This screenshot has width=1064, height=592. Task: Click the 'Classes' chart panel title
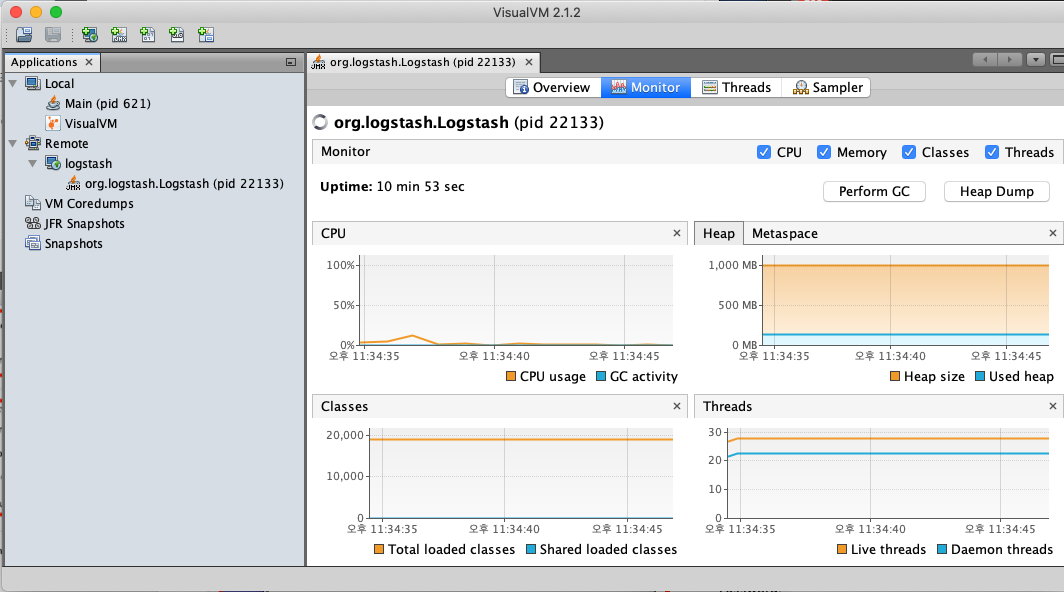[x=344, y=406]
